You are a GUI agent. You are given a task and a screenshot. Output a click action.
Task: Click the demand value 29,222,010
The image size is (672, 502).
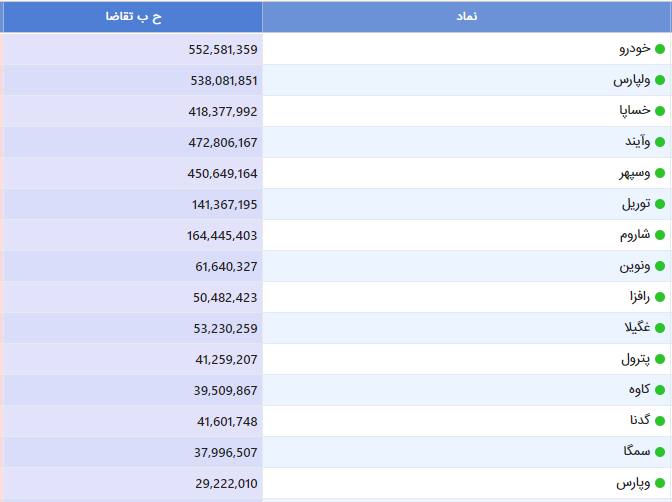(226, 484)
